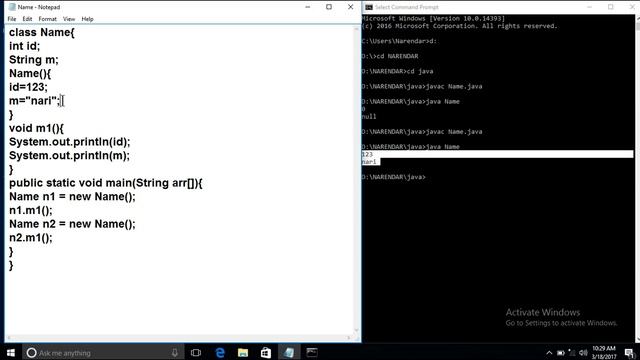Viewport: 640px width, 360px height.
Task: Click the 'null' output in Command Prompt
Action: tap(369, 116)
